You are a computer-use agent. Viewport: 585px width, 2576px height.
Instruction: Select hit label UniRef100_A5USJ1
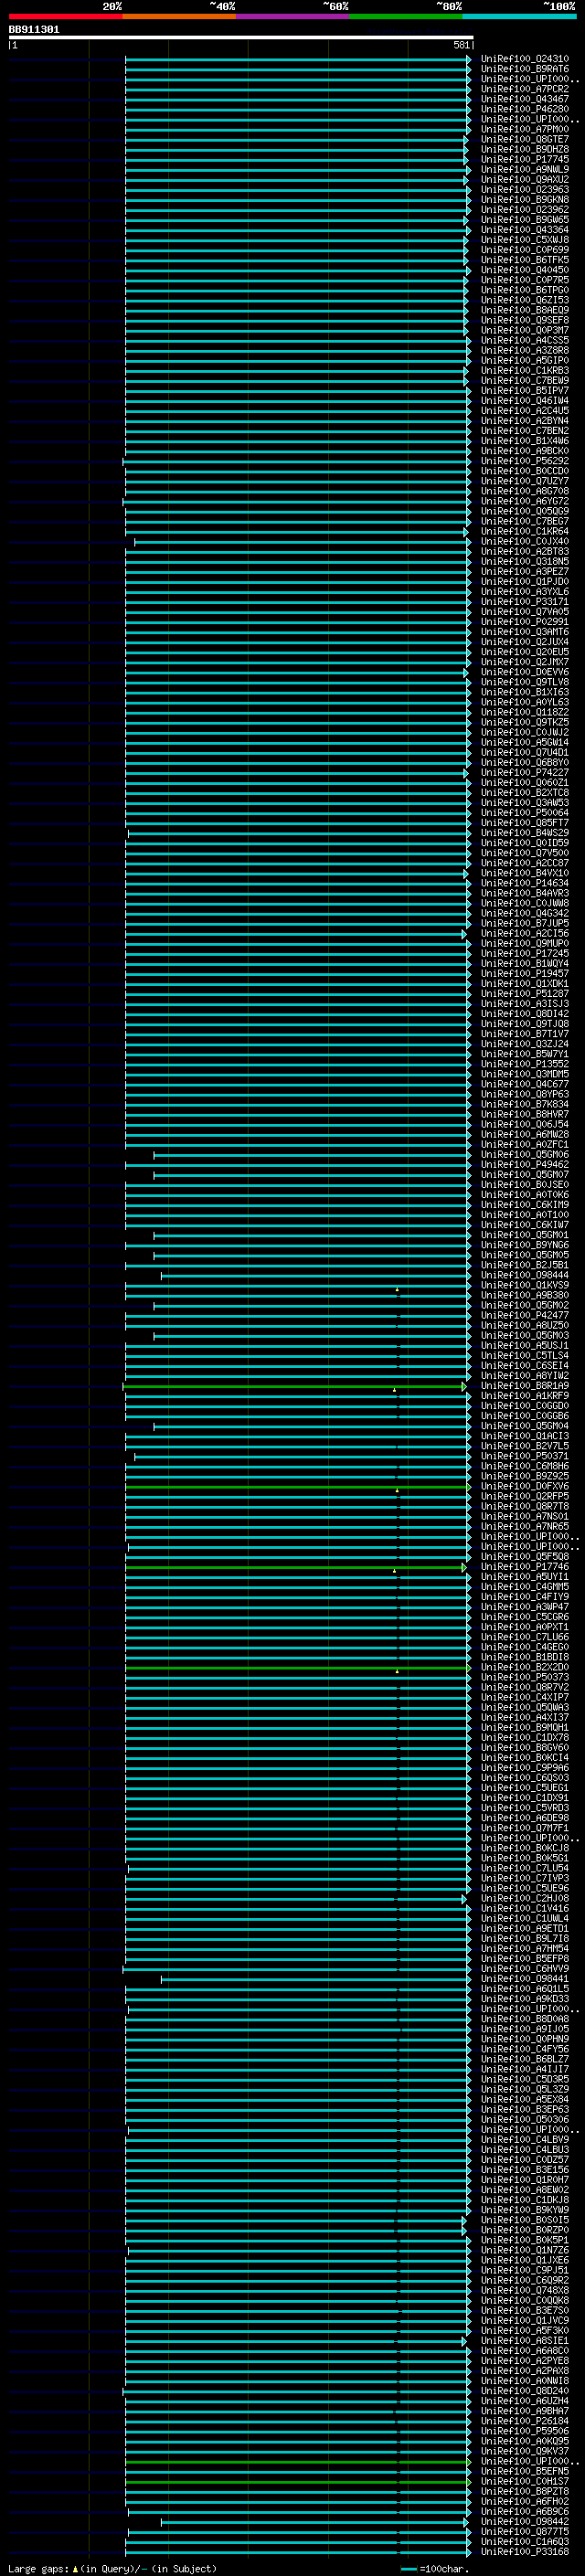525,1346
